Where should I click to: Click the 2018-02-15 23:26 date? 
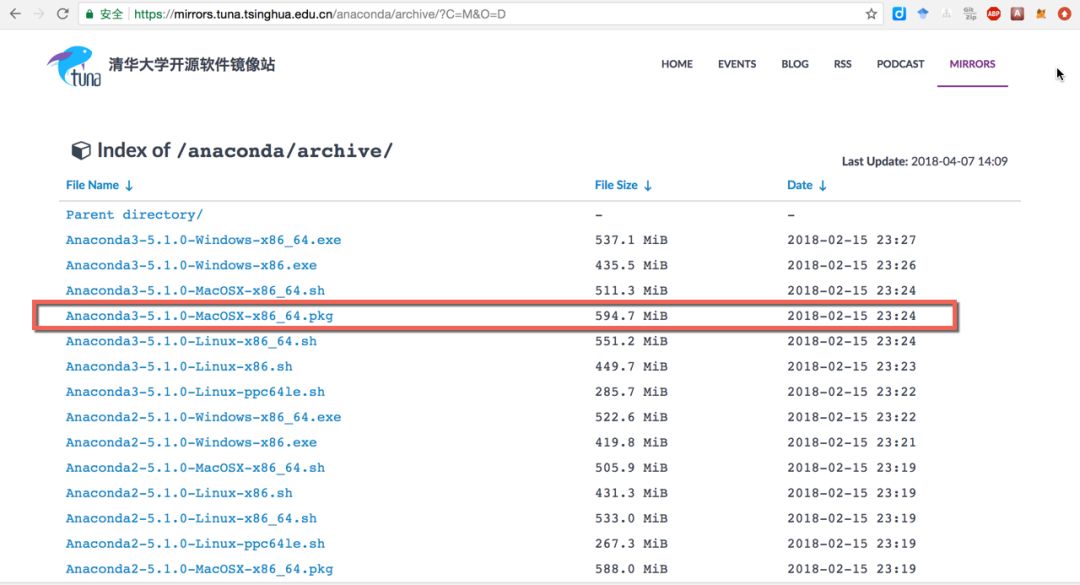[851, 265]
